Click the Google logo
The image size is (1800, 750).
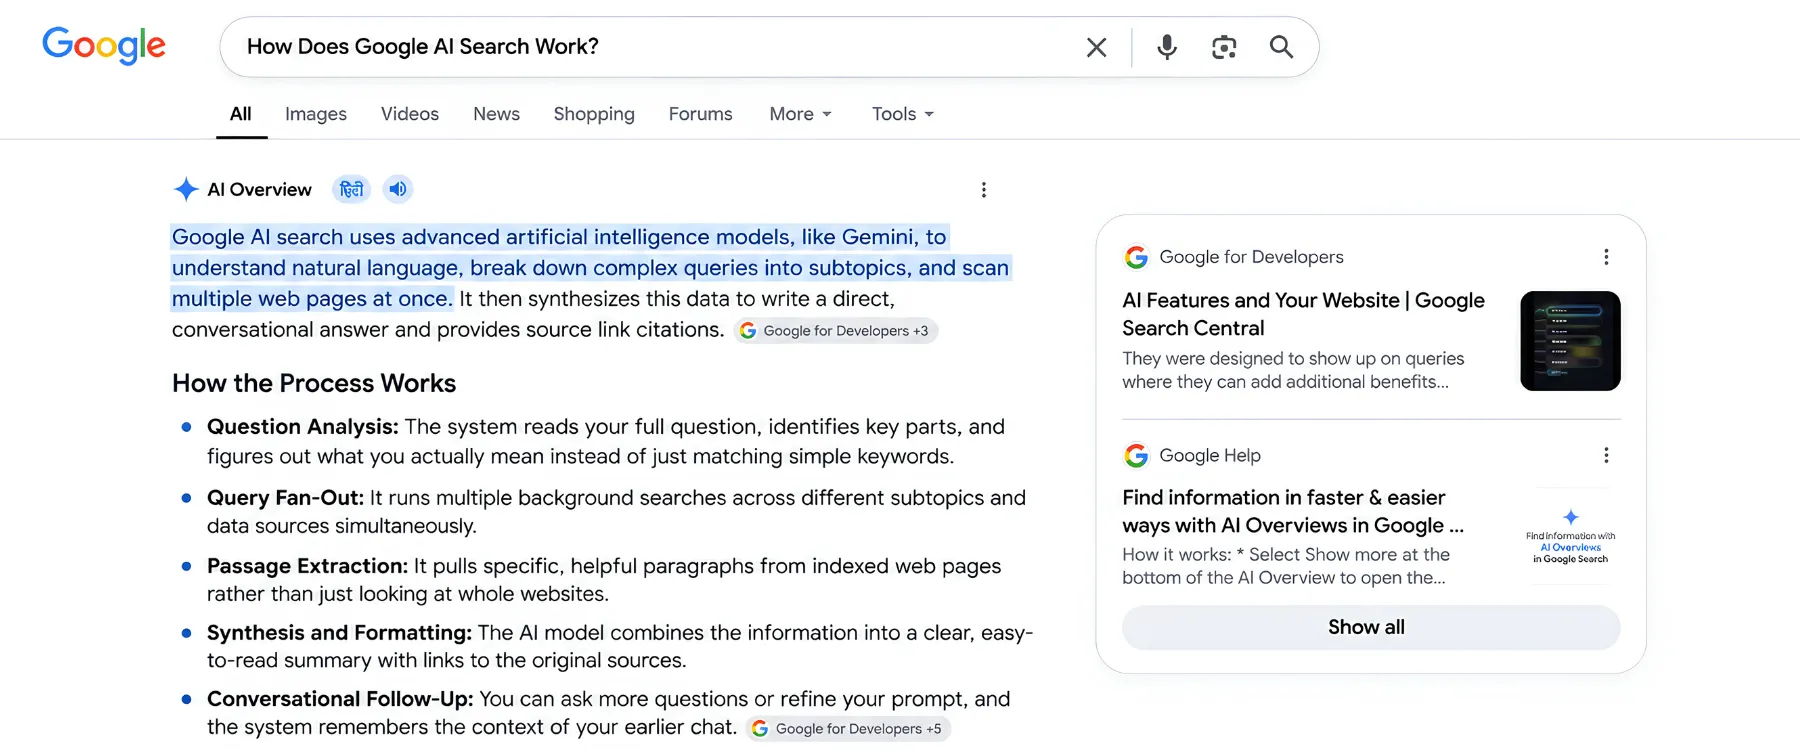[104, 46]
